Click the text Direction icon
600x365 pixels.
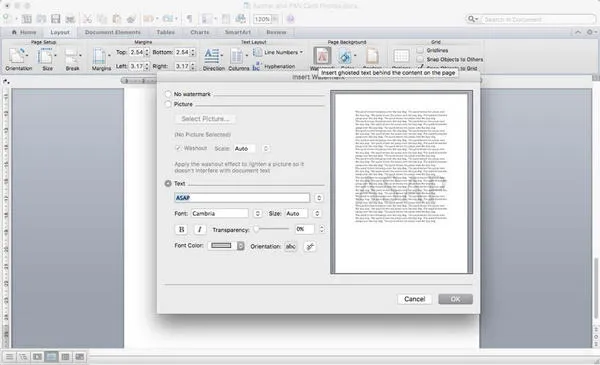coord(212,56)
